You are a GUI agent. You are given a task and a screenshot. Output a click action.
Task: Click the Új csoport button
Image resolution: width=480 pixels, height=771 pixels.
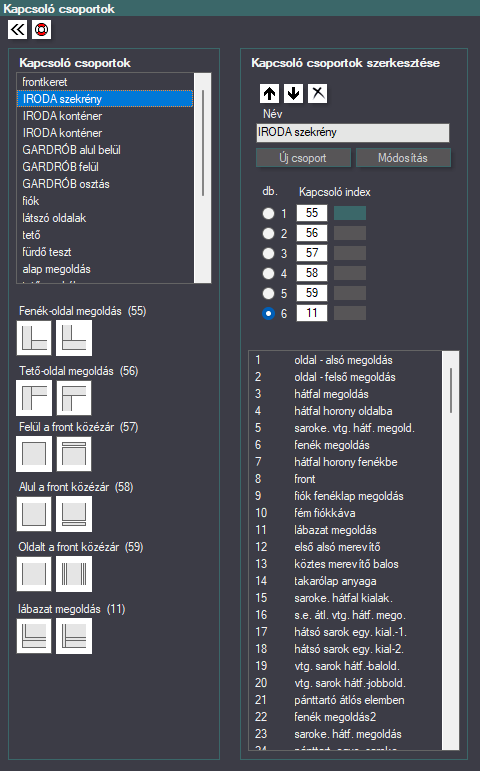[303, 158]
